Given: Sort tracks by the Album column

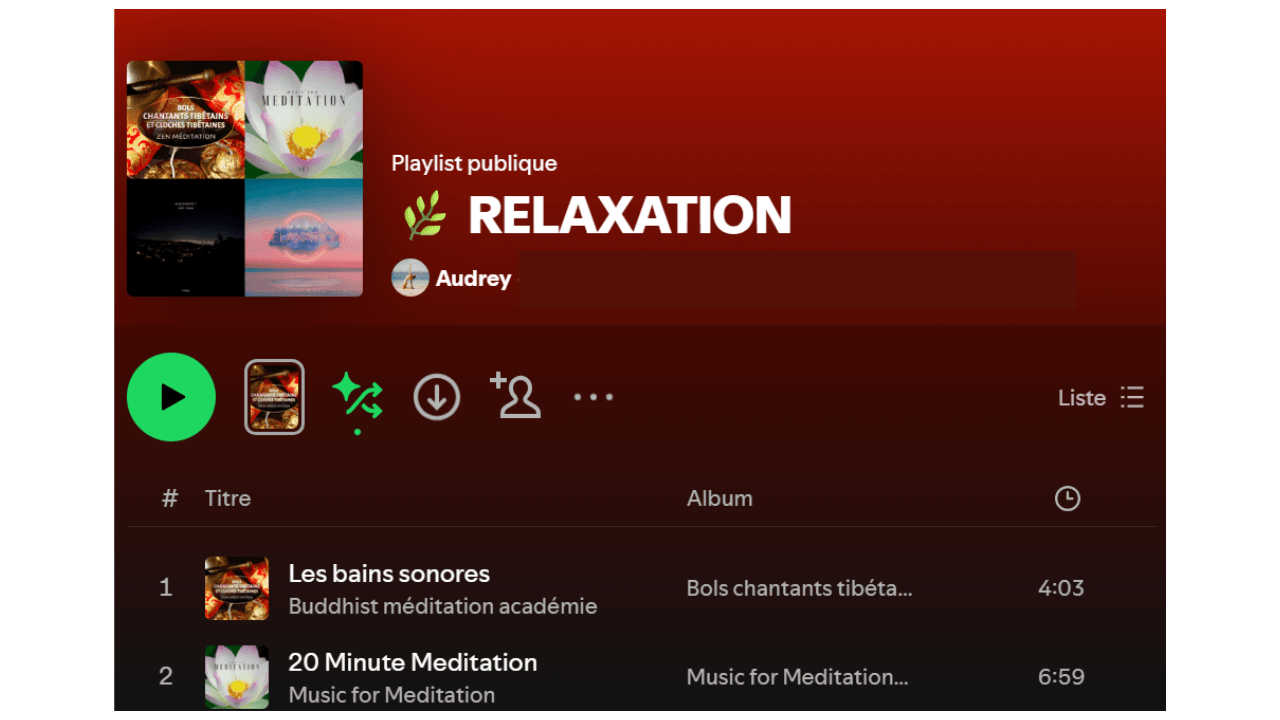Looking at the screenshot, I should coord(720,498).
